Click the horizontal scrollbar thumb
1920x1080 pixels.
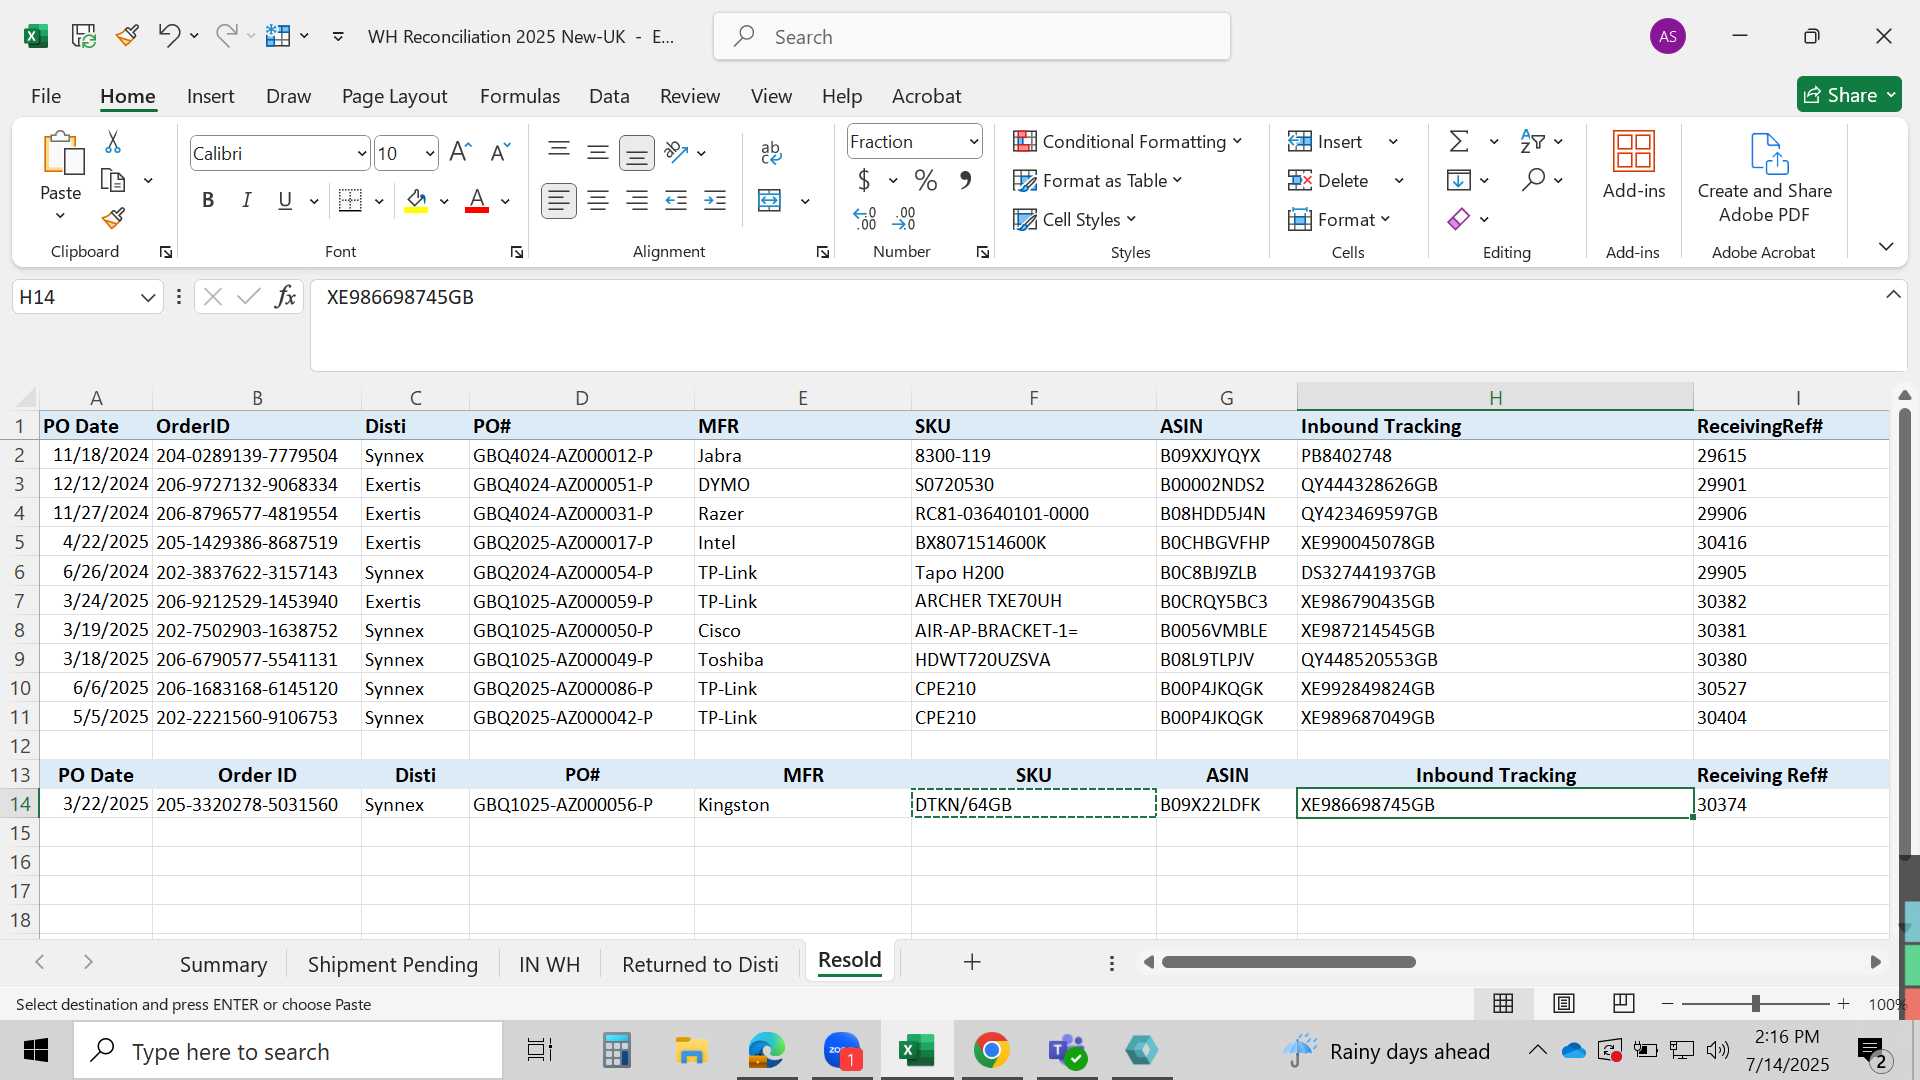tap(1289, 962)
